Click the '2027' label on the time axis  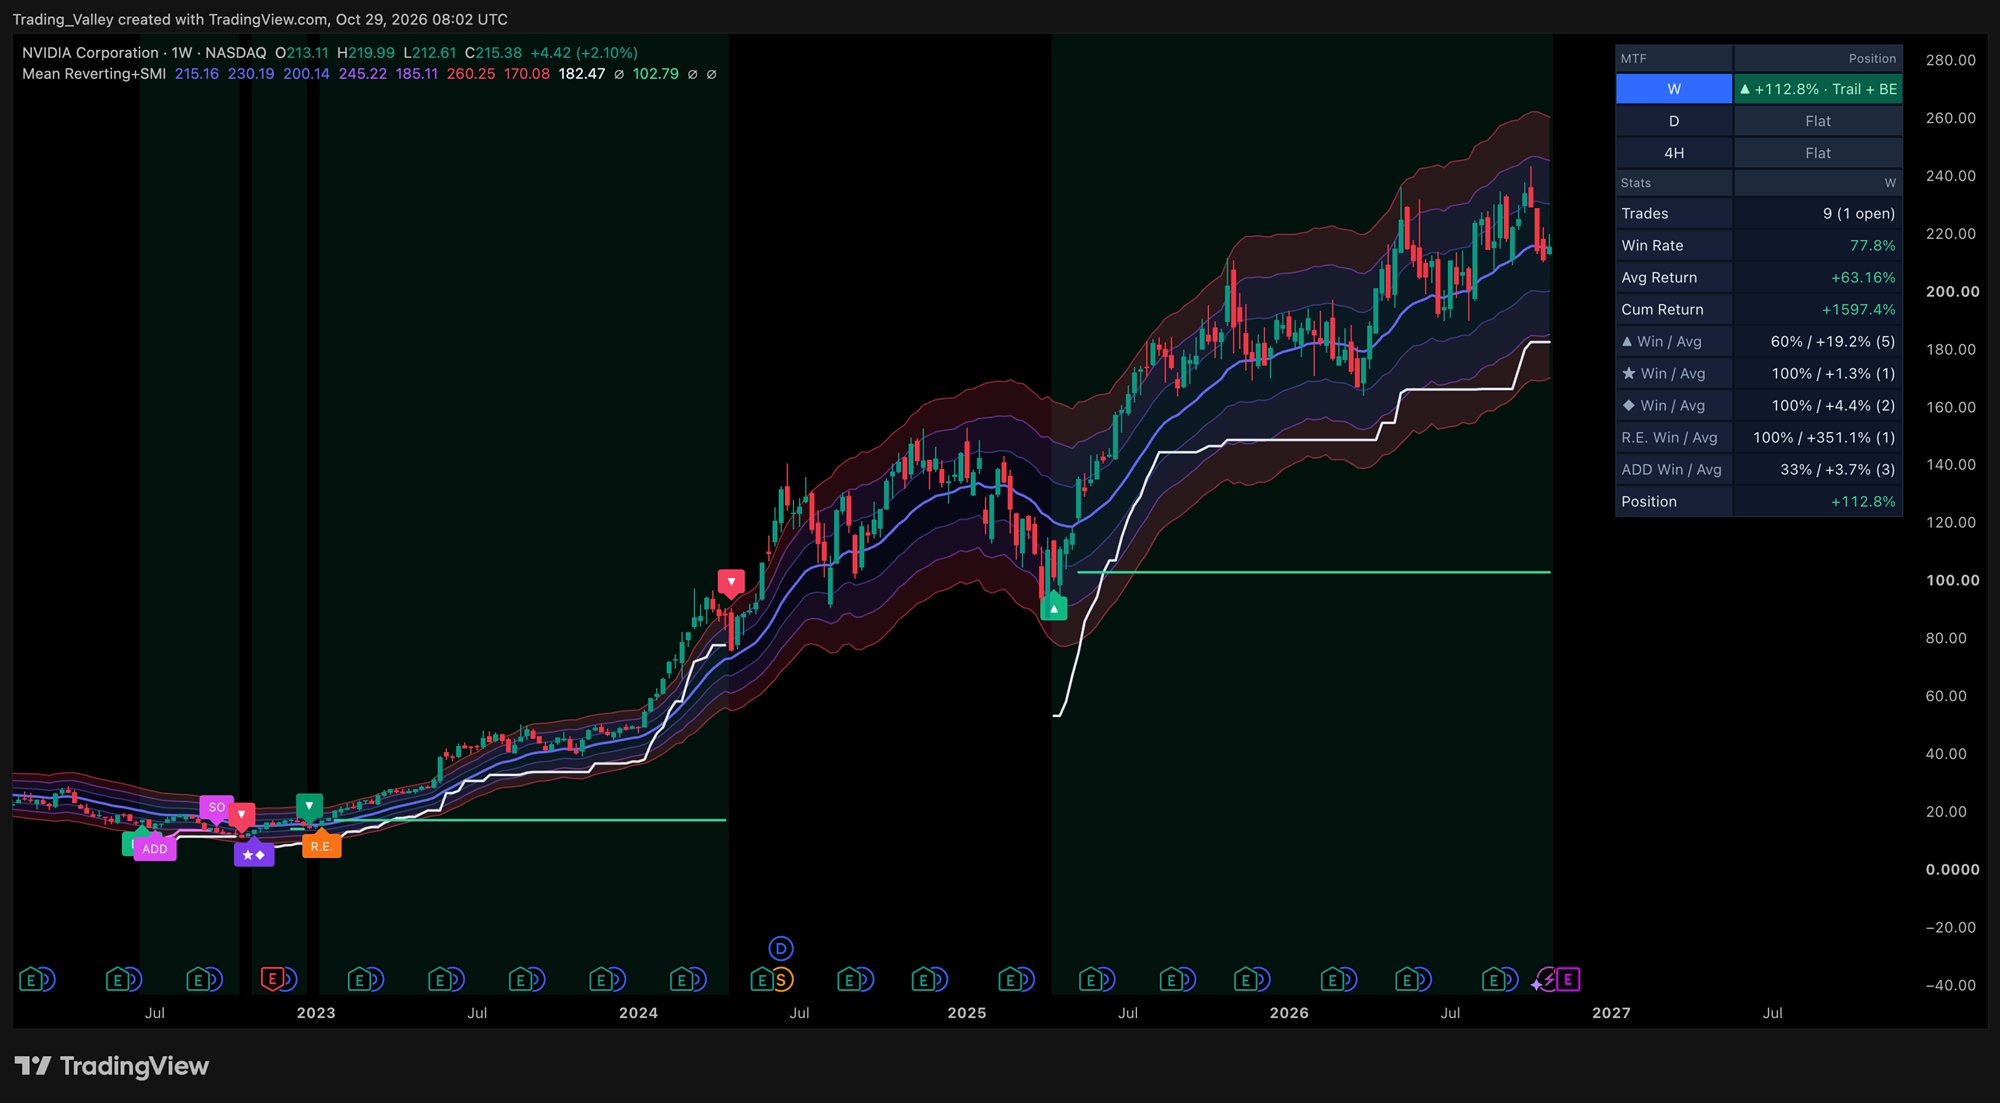(x=1611, y=1013)
